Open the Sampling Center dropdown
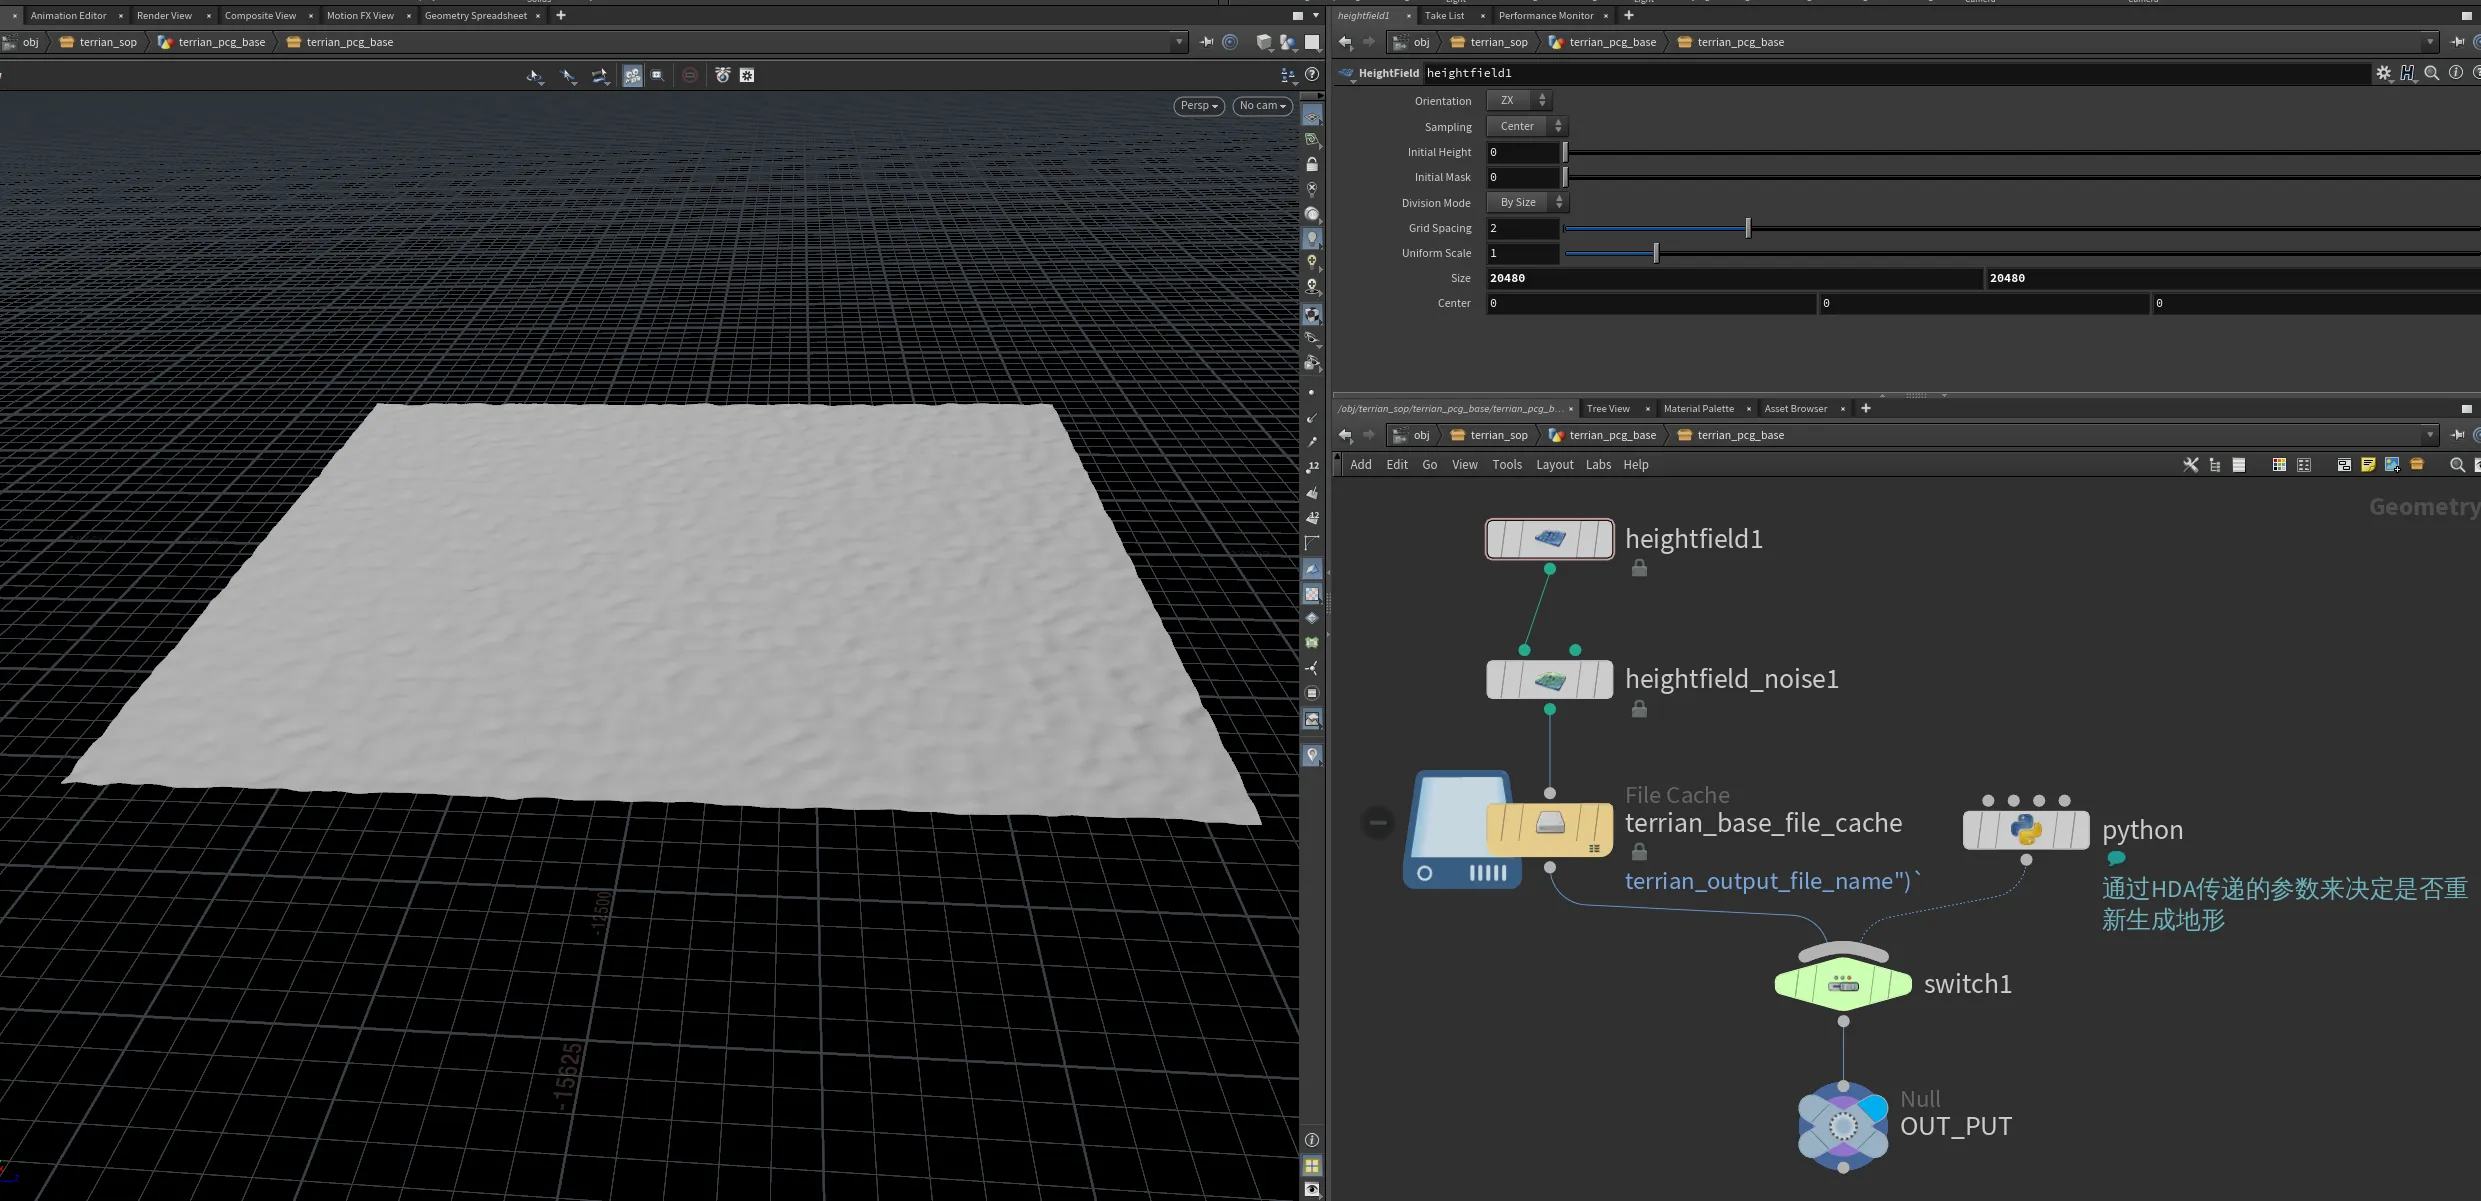2481x1201 pixels. click(x=1526, y=126)
